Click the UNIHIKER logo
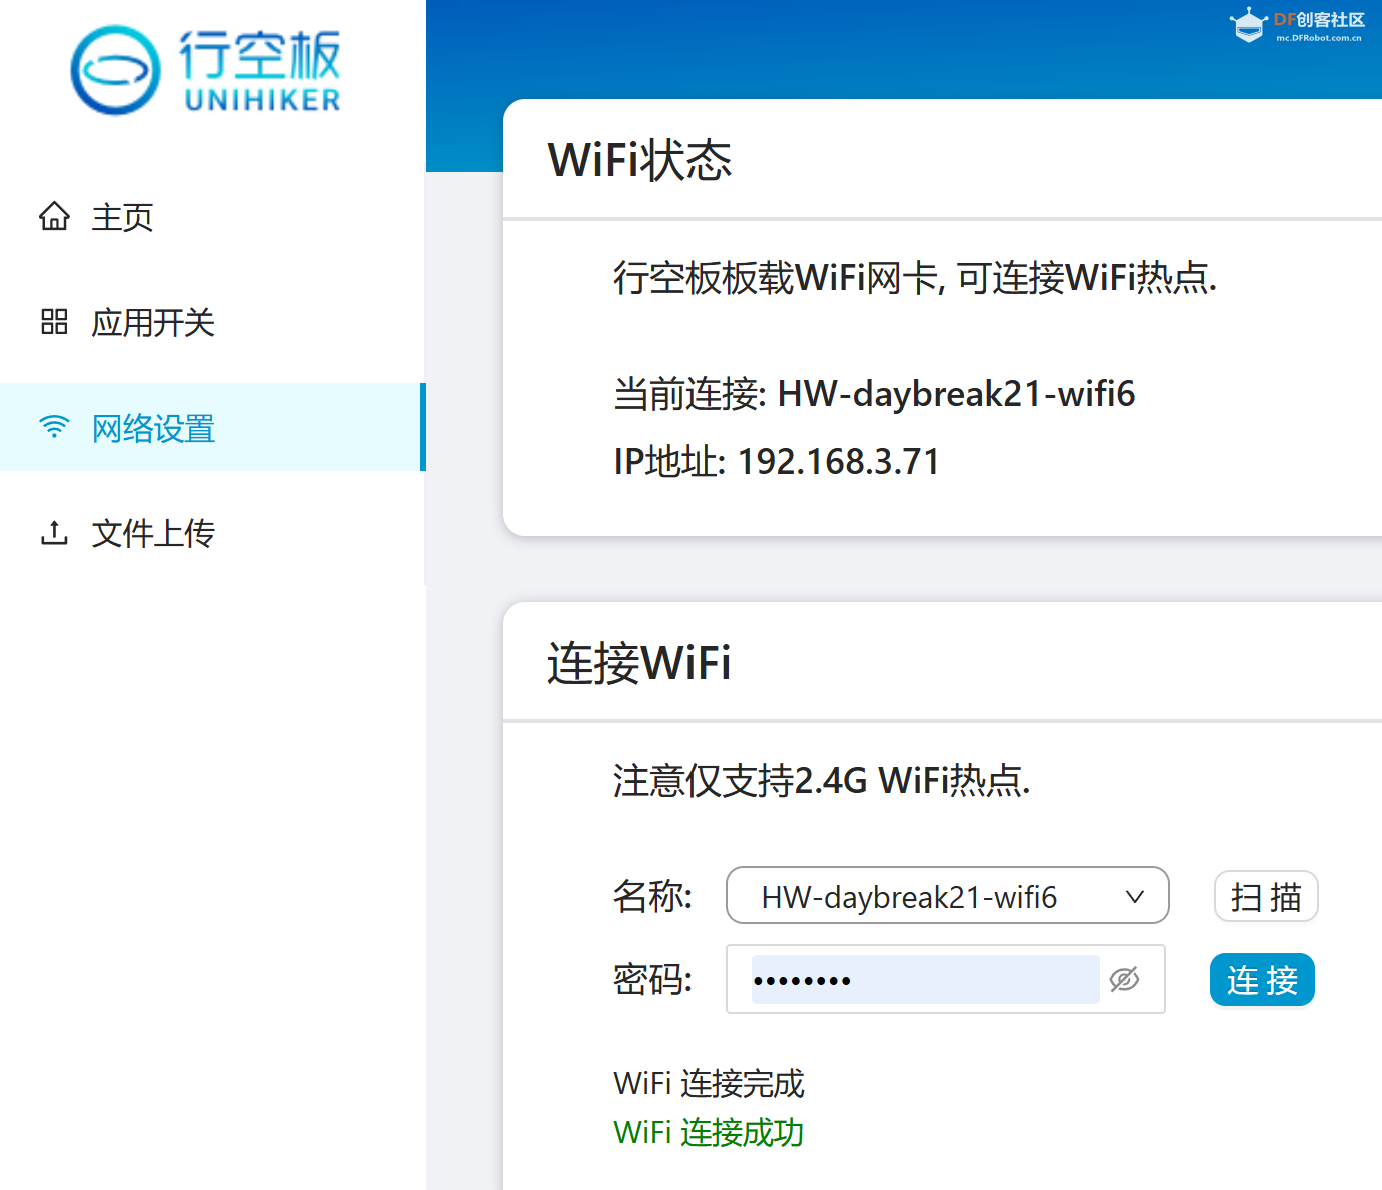The height and width of the screenshot is (1190, 1382). [x=206, y=70]
